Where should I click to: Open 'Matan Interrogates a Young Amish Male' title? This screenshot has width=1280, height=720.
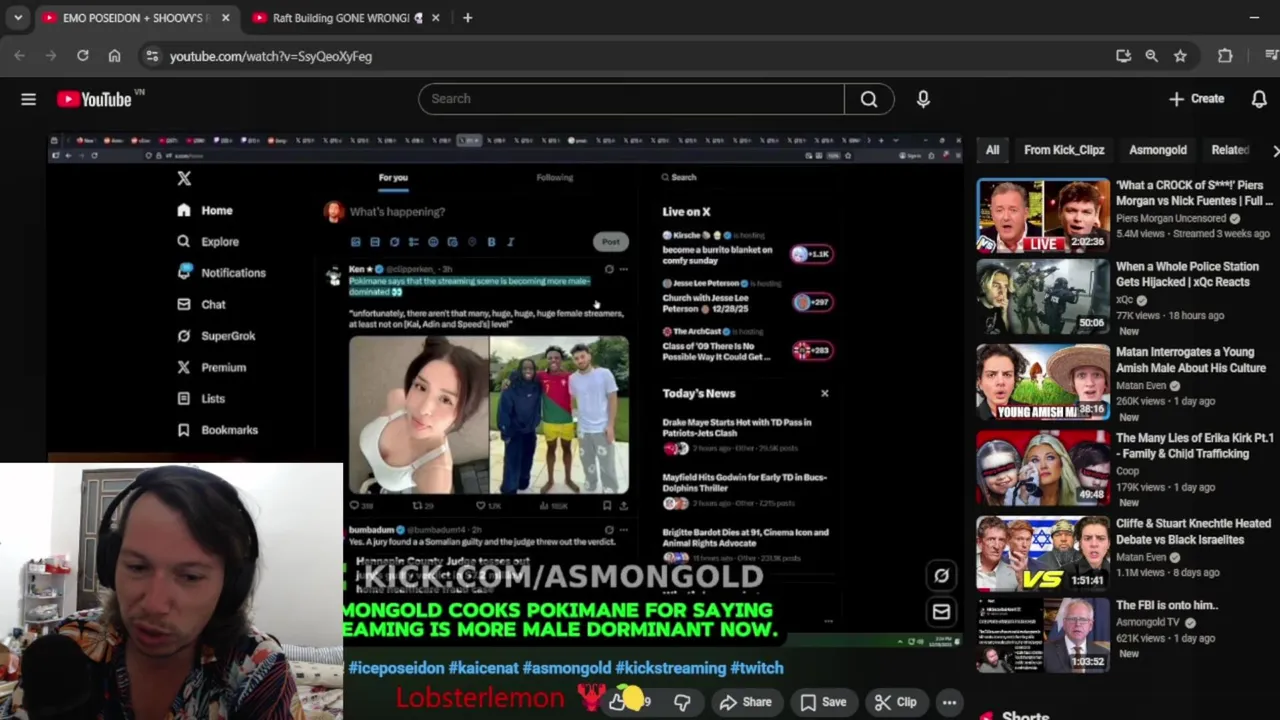coord(1190,360)
